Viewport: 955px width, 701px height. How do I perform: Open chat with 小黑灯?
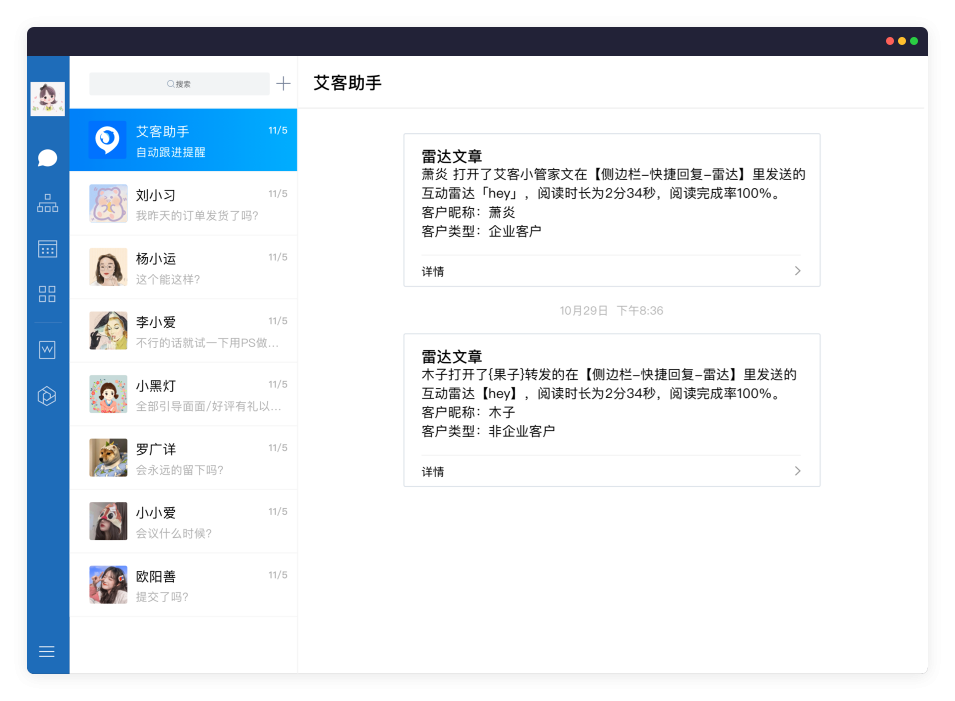click(x=183, y=395)
